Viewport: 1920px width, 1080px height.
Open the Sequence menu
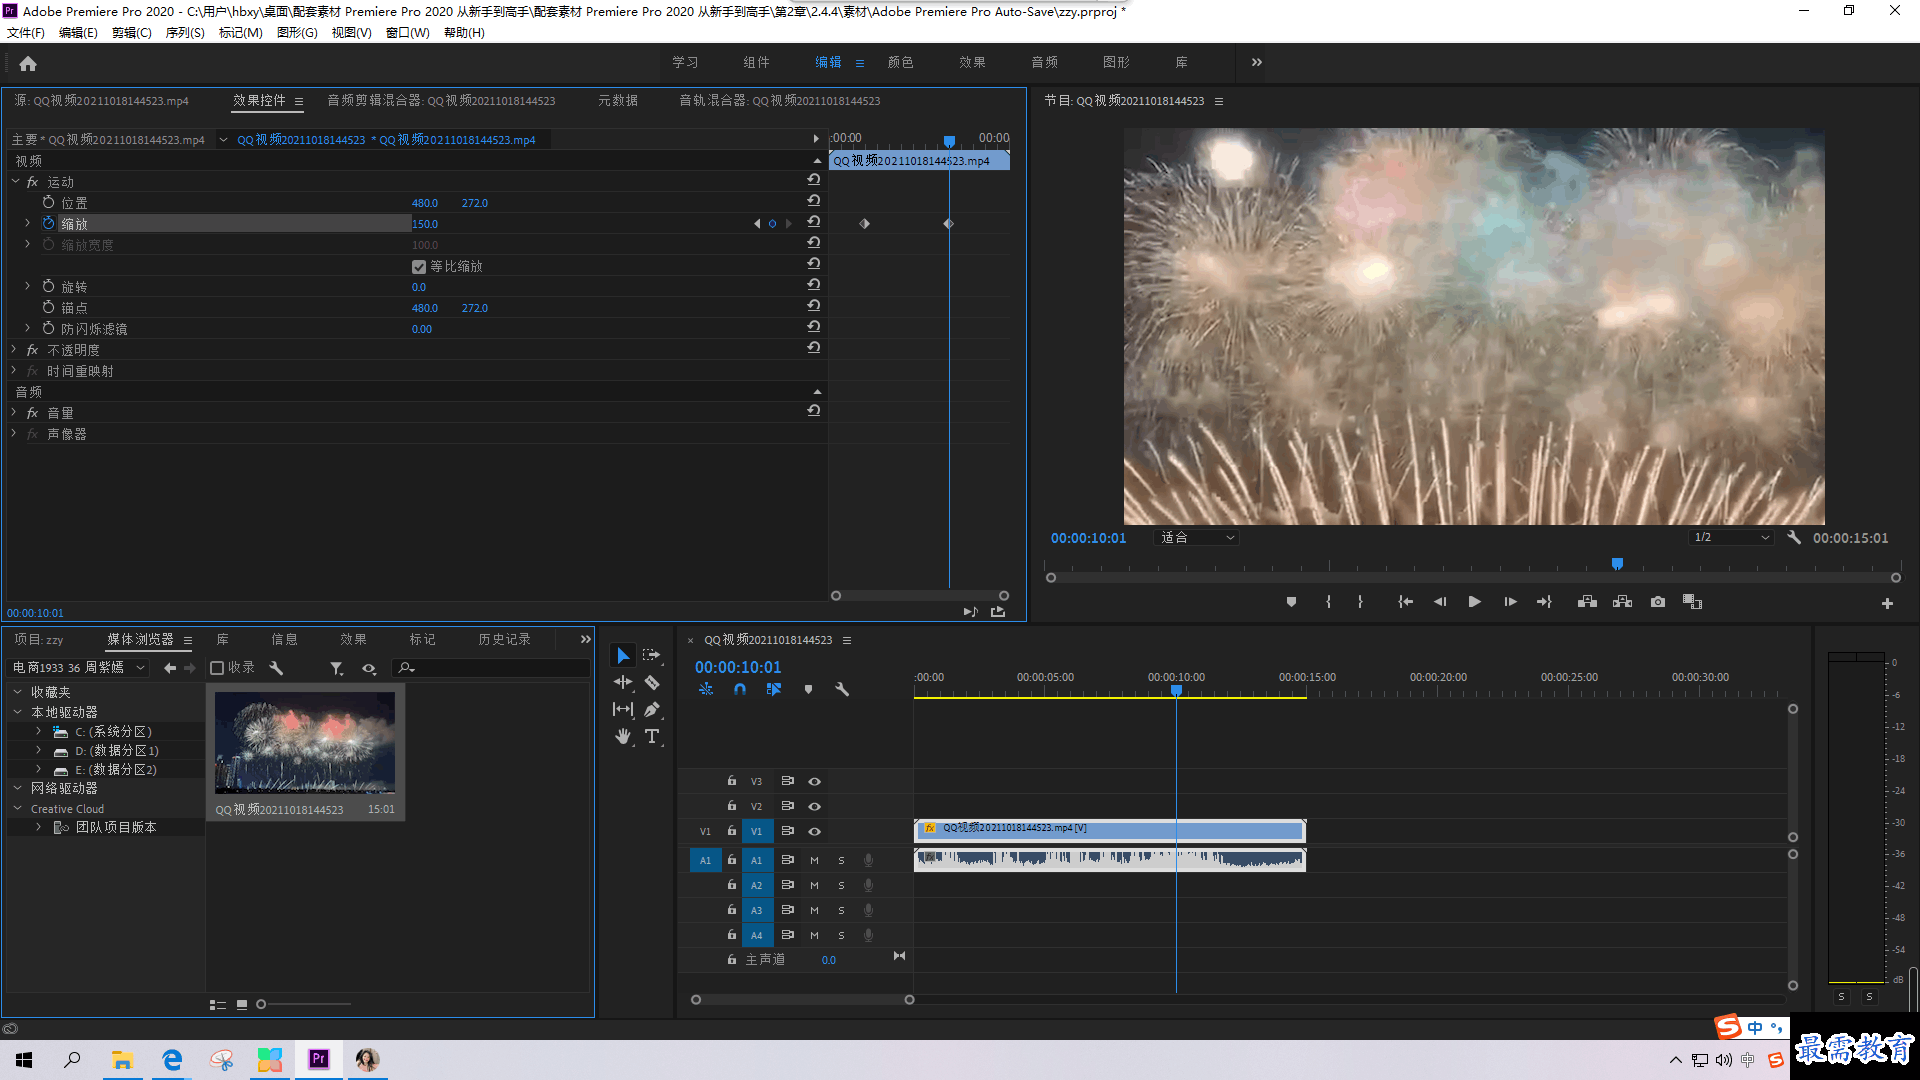185,33
